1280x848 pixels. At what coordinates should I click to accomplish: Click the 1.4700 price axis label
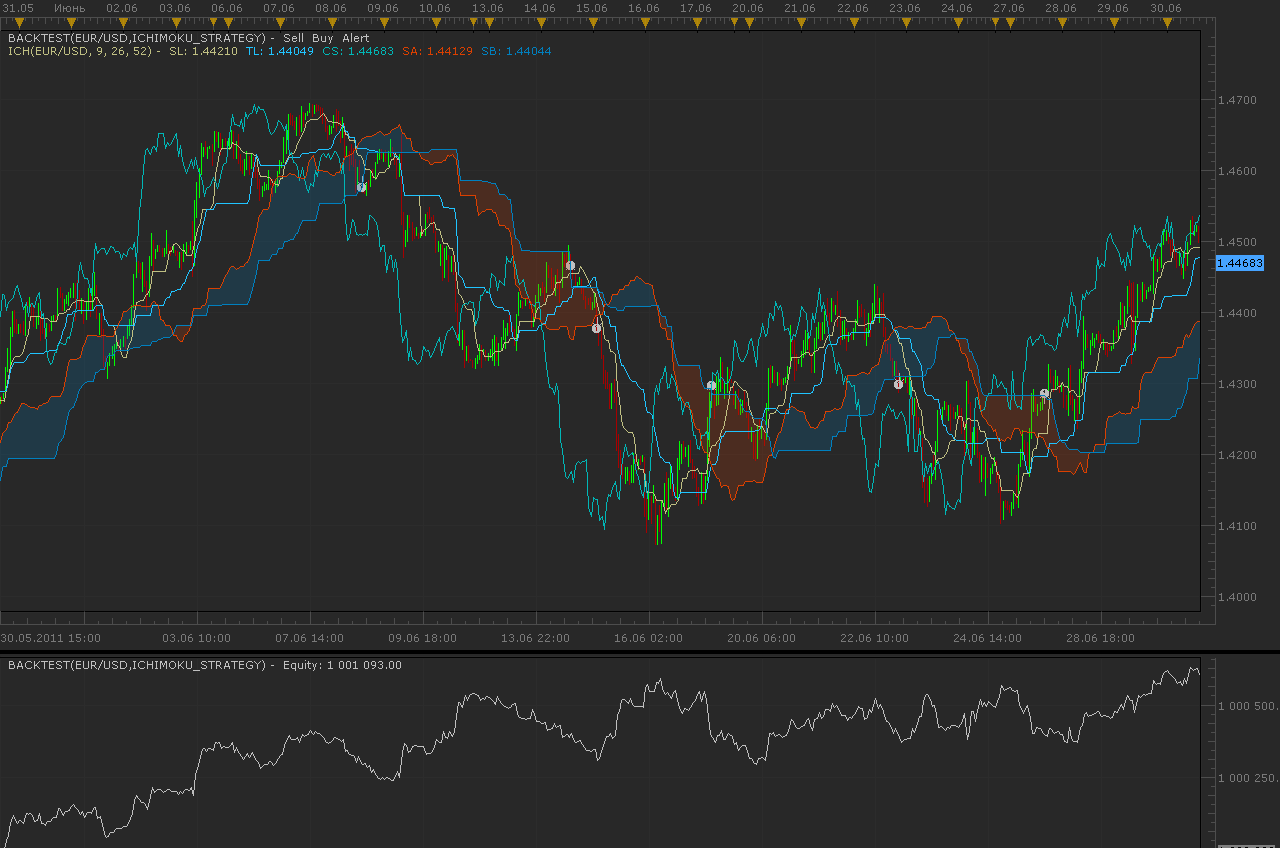point(1237,101)
